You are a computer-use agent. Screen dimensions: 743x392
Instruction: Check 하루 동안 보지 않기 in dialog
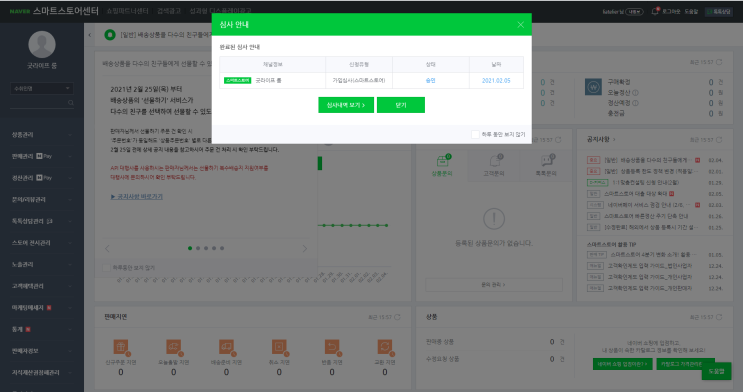(x=475, y=135)
